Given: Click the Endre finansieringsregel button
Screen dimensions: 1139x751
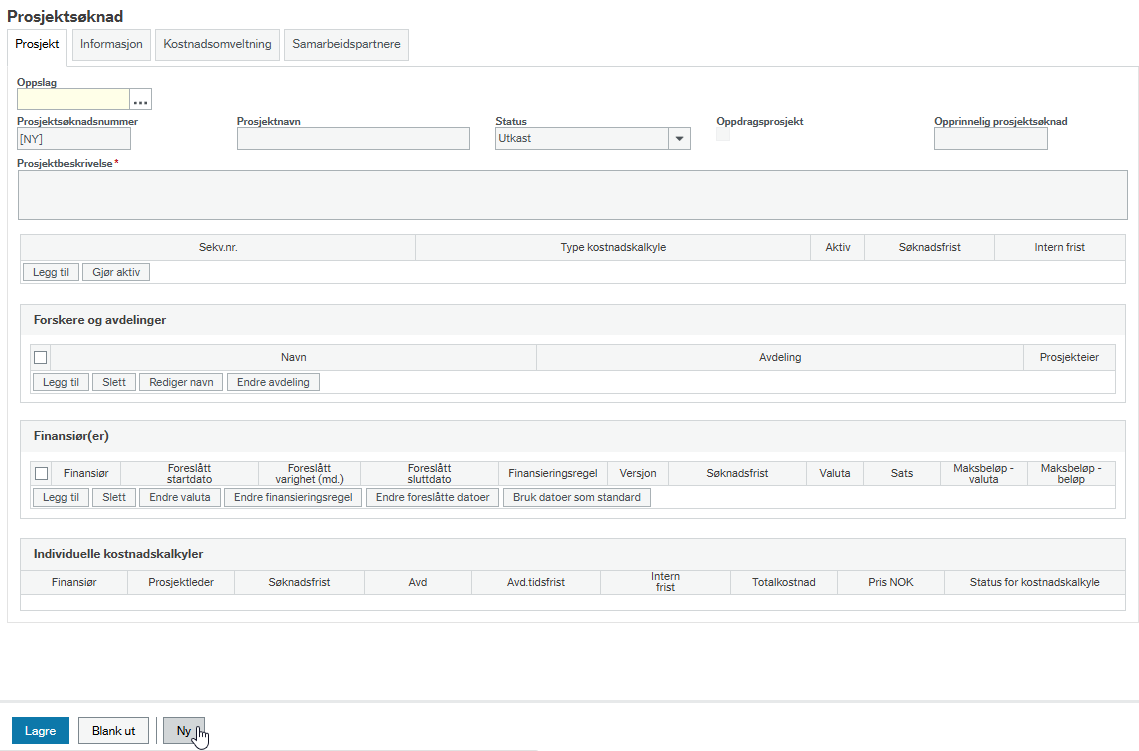Looking at the screenshot, I should (293, 498).
